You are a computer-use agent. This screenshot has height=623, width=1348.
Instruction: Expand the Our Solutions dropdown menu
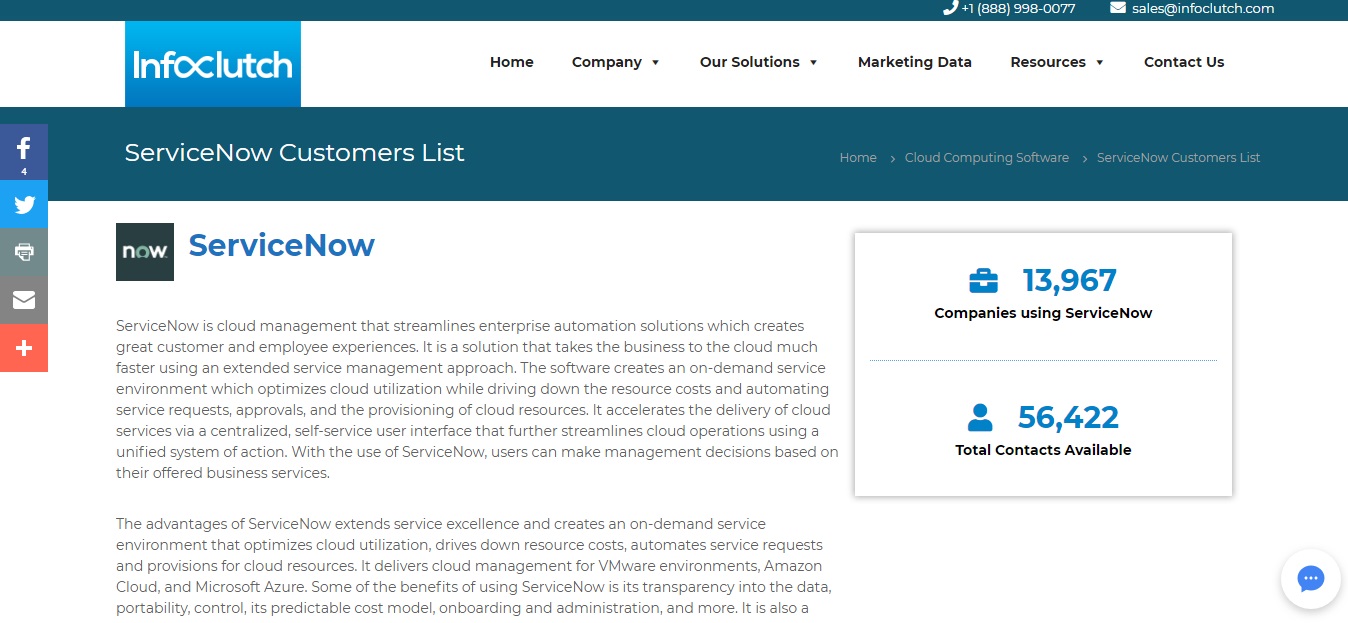(758, 62)
